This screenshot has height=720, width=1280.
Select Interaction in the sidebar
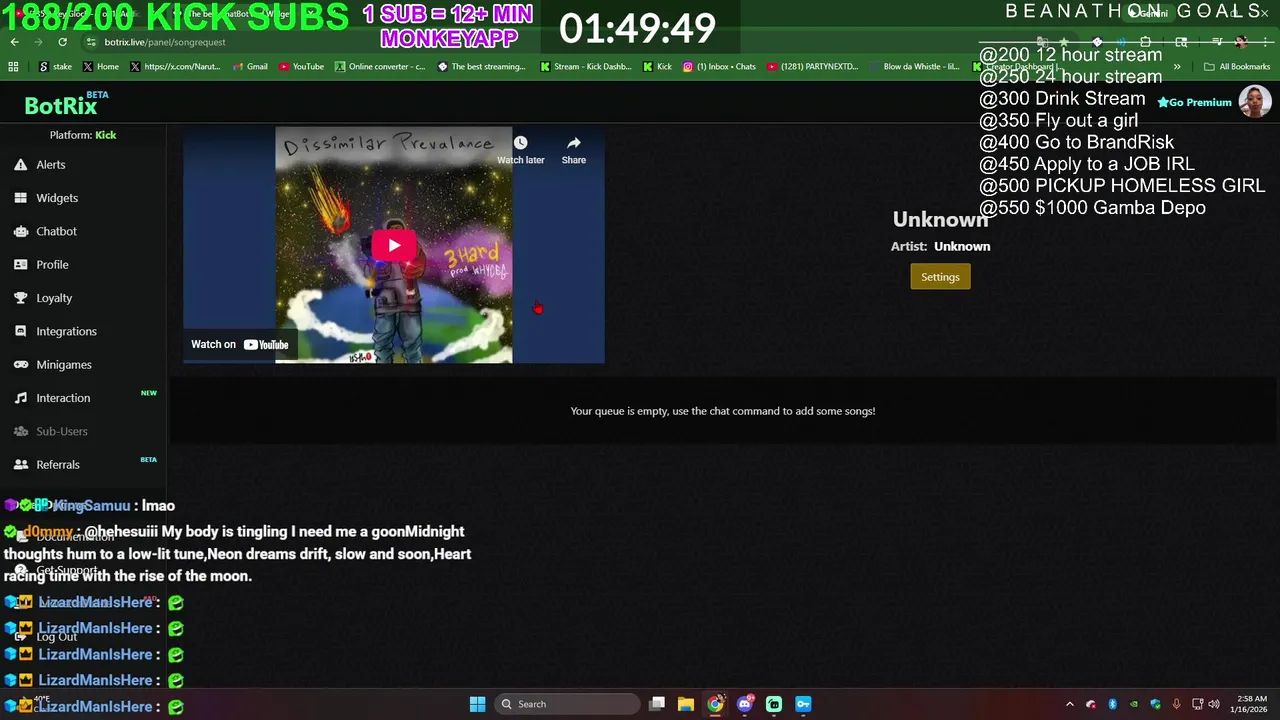[x=62, y=398]
